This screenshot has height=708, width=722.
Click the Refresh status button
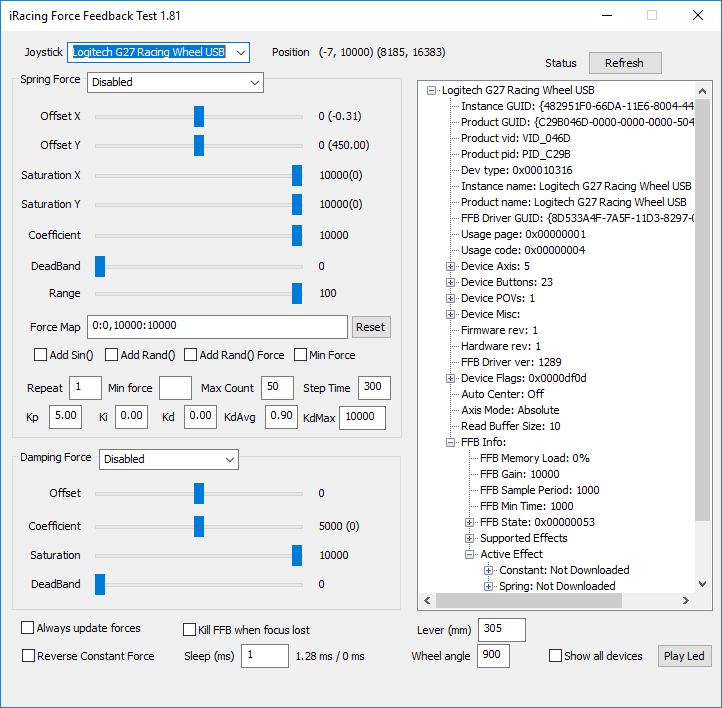625,63
